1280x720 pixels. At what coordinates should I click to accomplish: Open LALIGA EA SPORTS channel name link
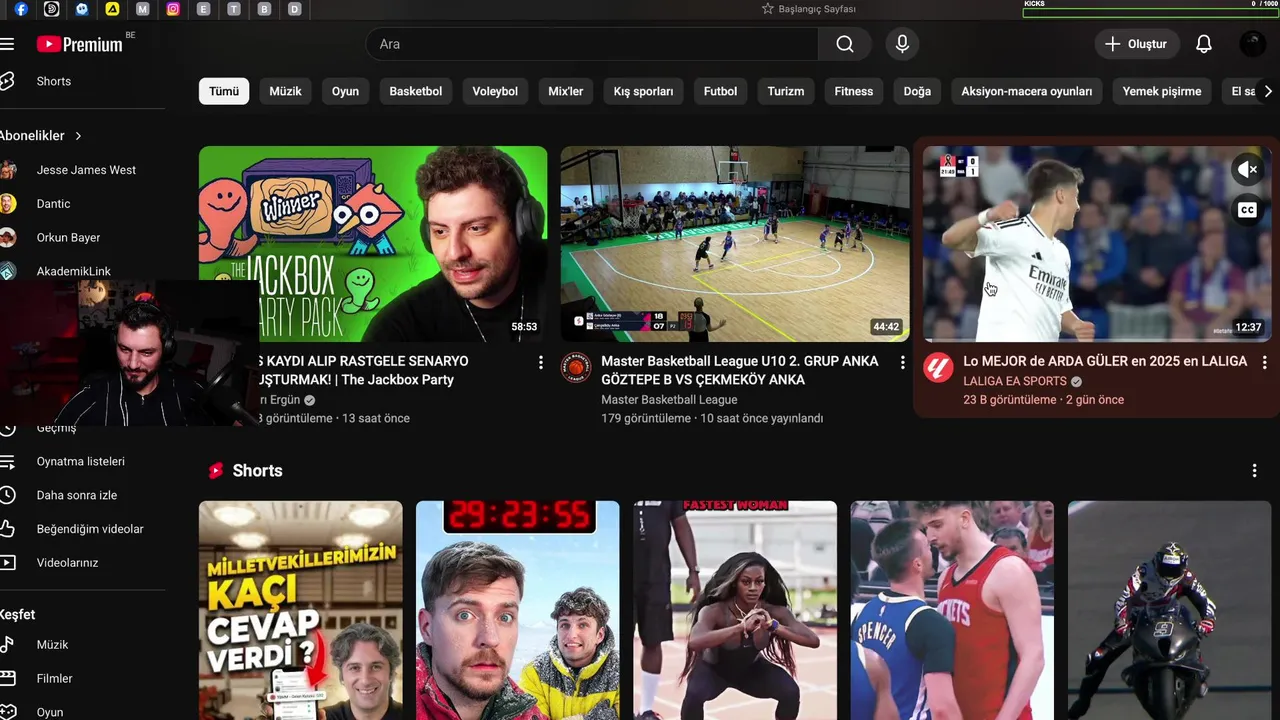coord(1015,381)
